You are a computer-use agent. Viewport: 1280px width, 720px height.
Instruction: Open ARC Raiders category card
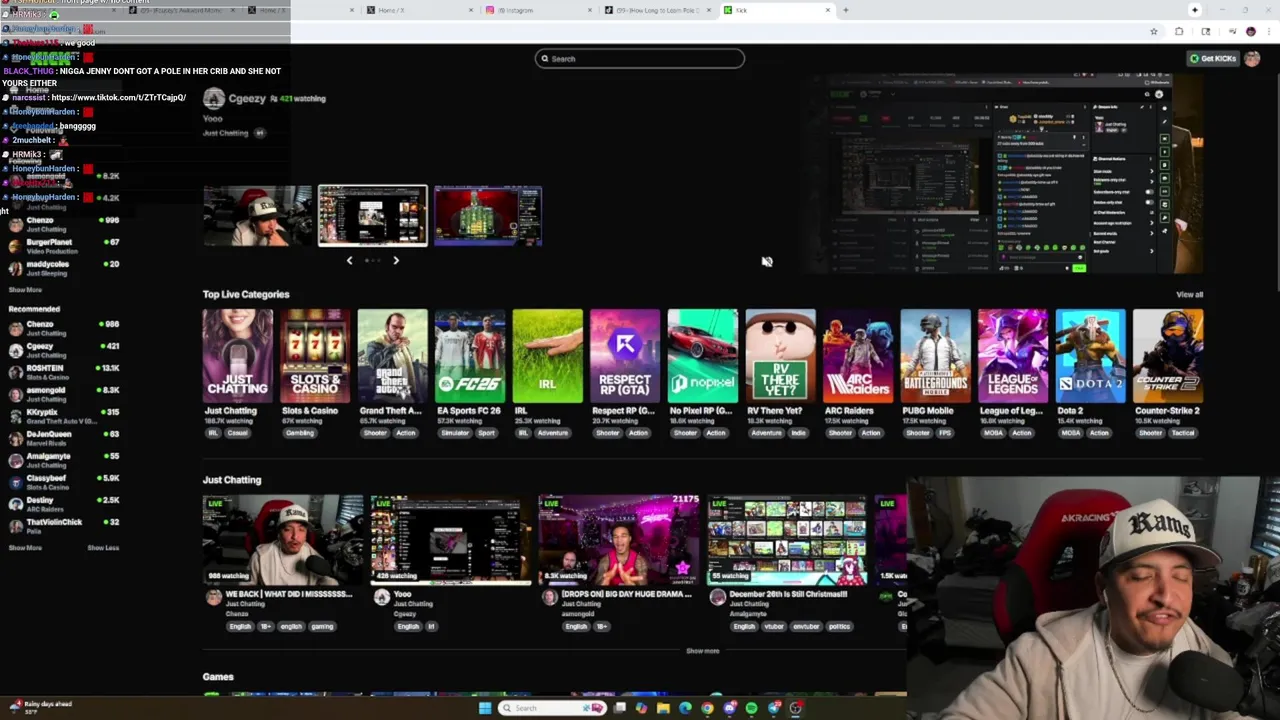(858, 356)
